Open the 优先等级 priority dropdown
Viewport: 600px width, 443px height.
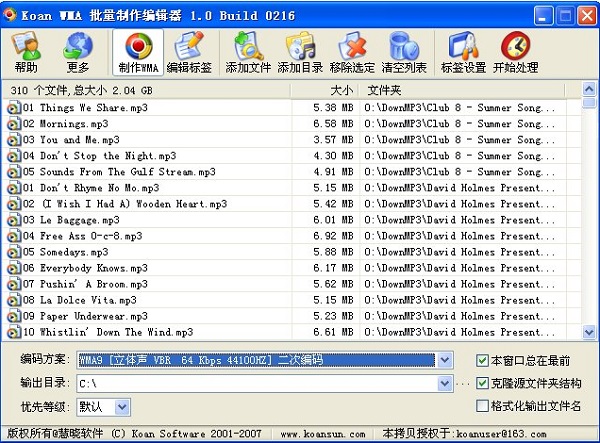point(122,407)
